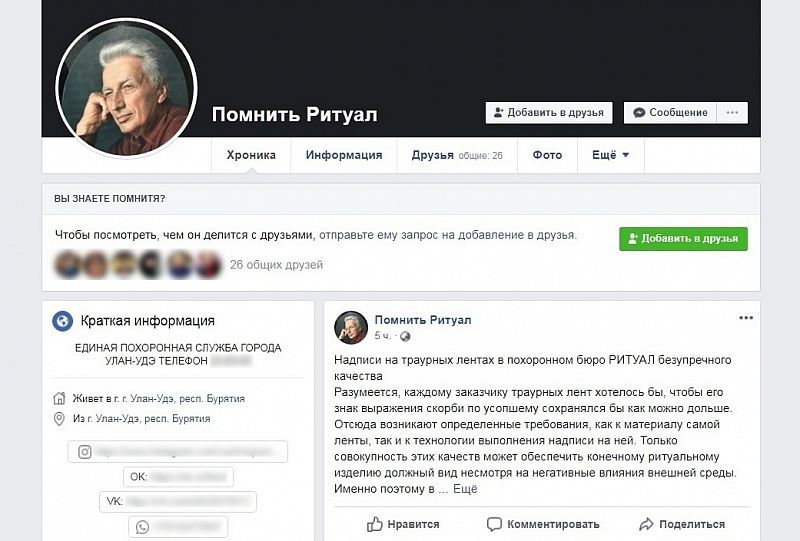The height and width of the screenshot is (541, 800).
Task: Open the Друзья tab
Action: click(x=457, y=155)
